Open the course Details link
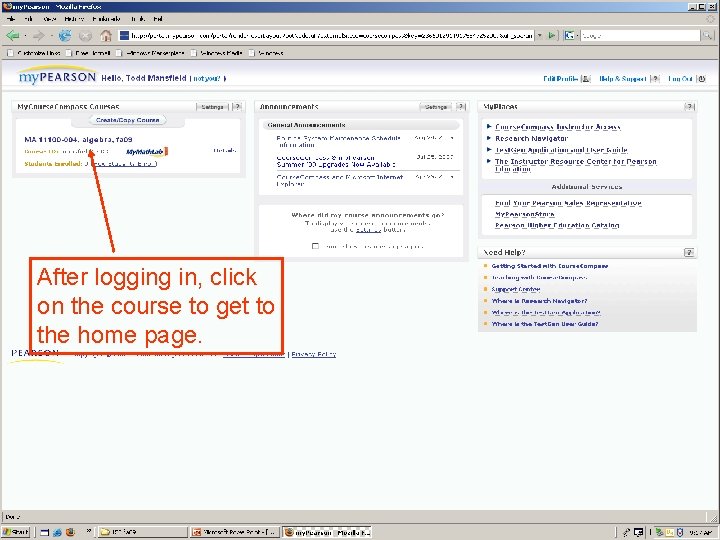The width and height of the screenshot is (720, 540). [x=225, y=150]
